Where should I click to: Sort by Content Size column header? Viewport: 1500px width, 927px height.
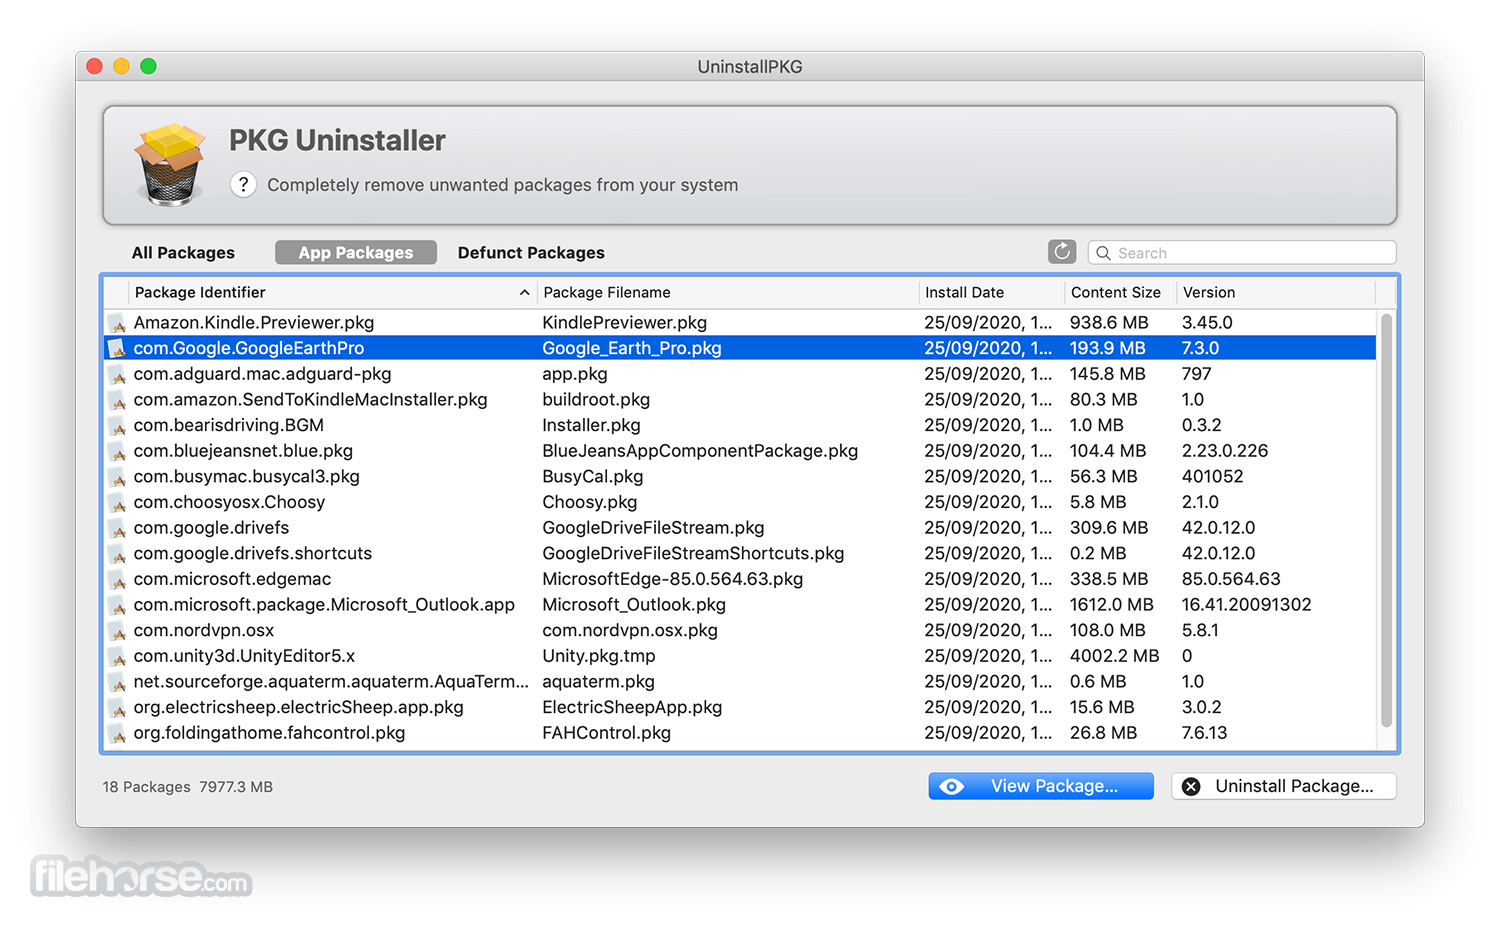coord(1121,292)
